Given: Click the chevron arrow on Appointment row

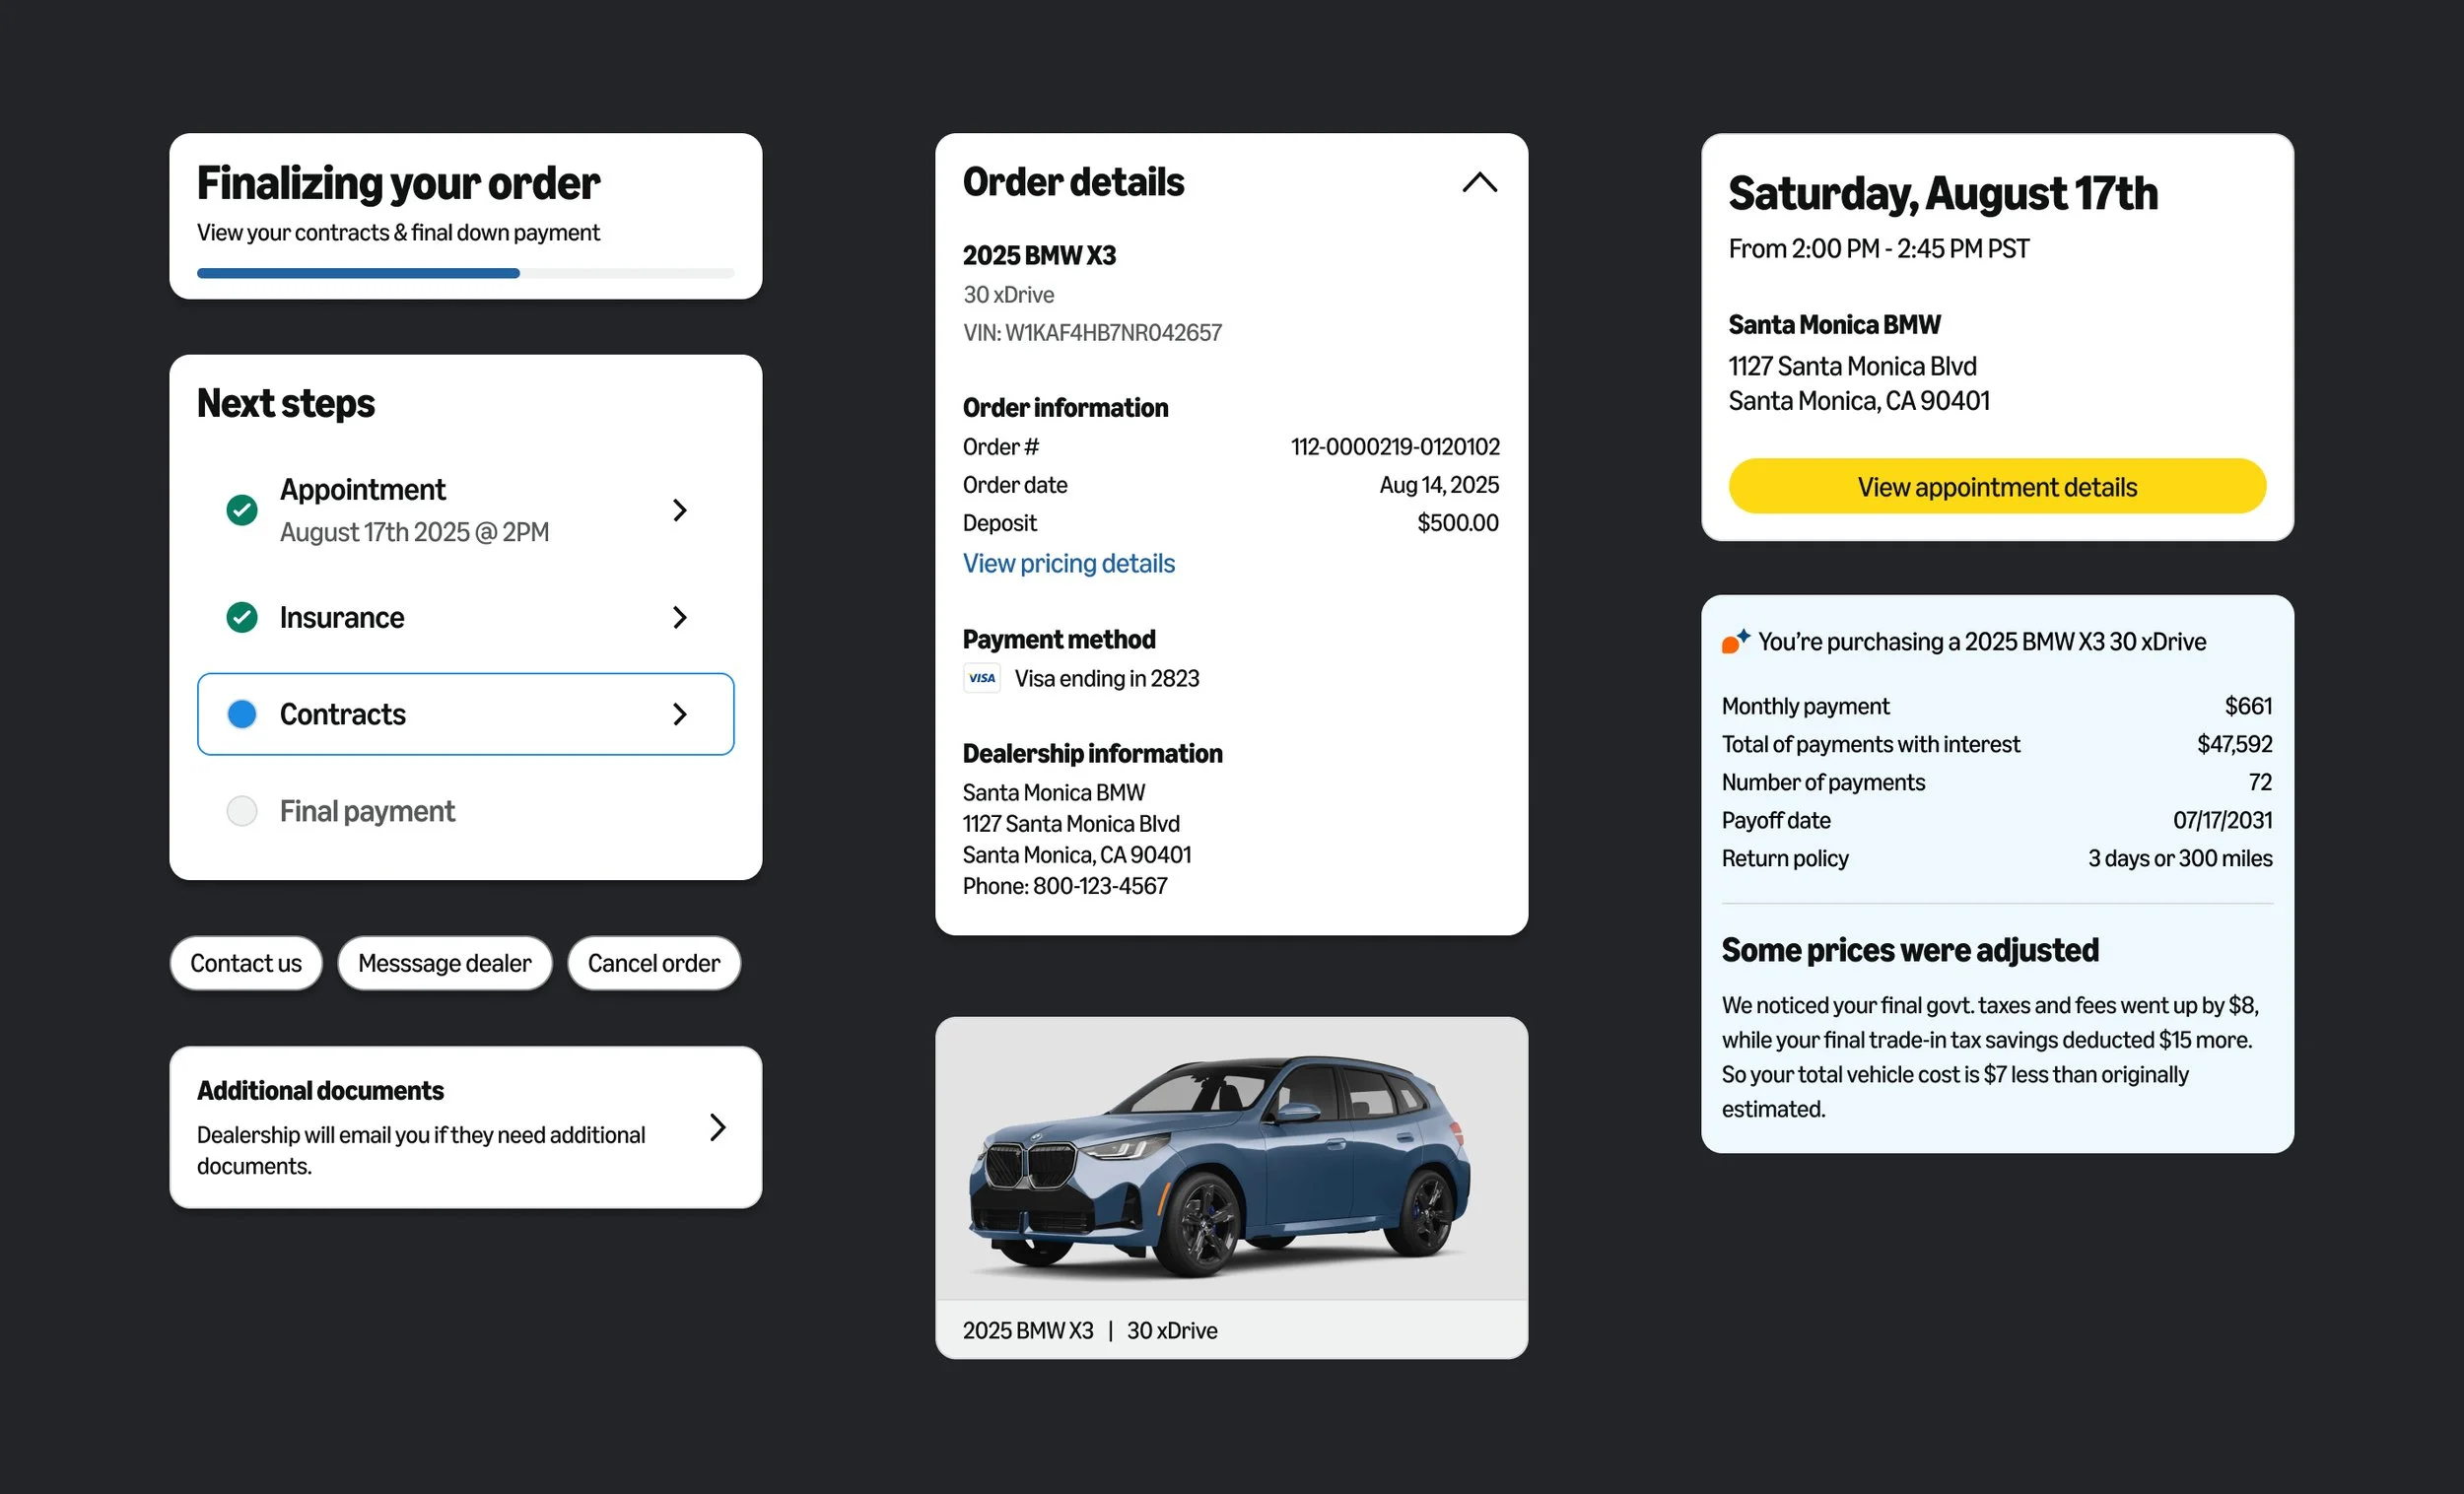Looking at the screenshot, I should pos(680,510).
